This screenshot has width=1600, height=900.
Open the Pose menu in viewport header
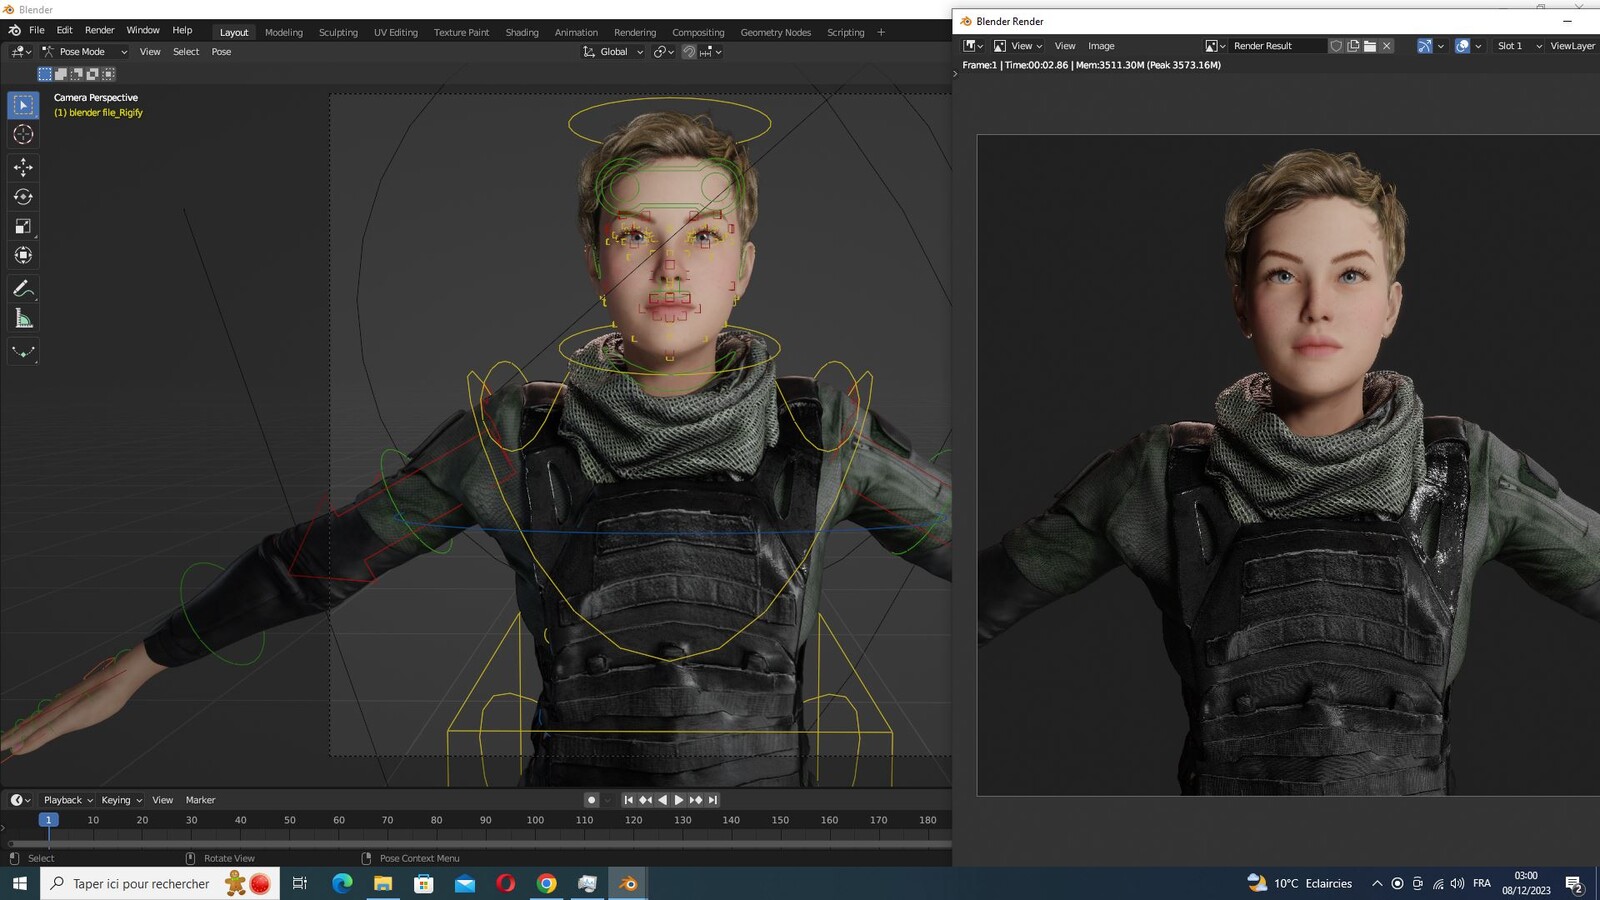(x=221, y=52)
